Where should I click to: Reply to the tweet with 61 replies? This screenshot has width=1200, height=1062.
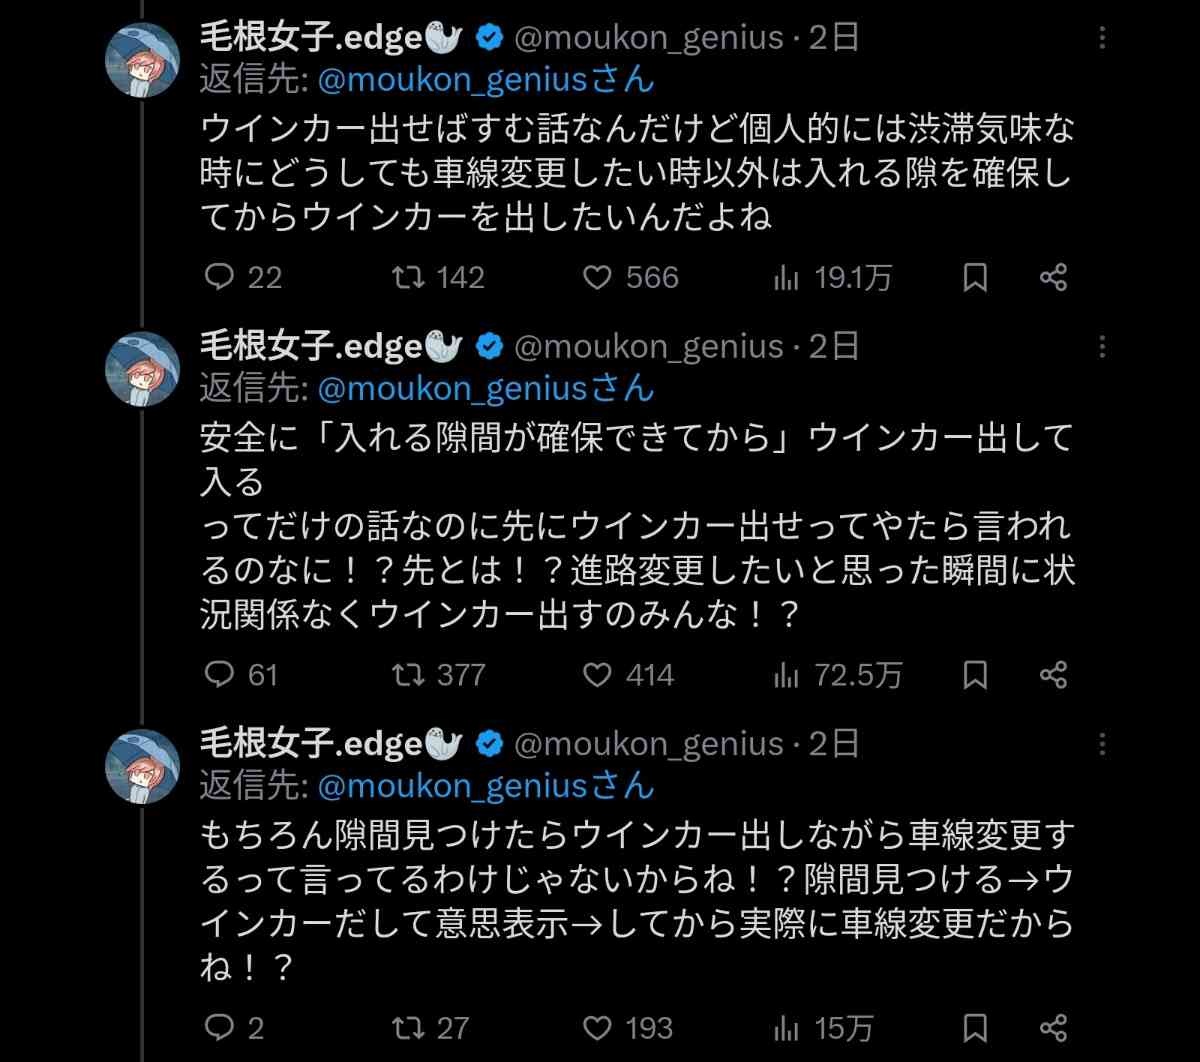(219, 676)
